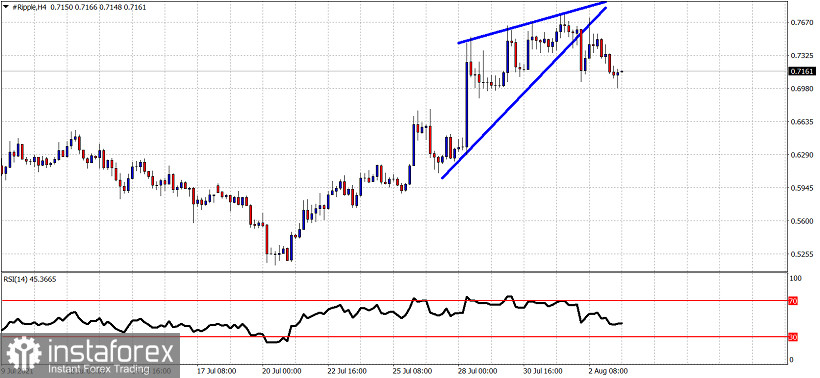Viewport: 820px width, 378px height.
Task: Click the current price tag 0.7161
Action: pyautogui.click(x=802, y=72)
